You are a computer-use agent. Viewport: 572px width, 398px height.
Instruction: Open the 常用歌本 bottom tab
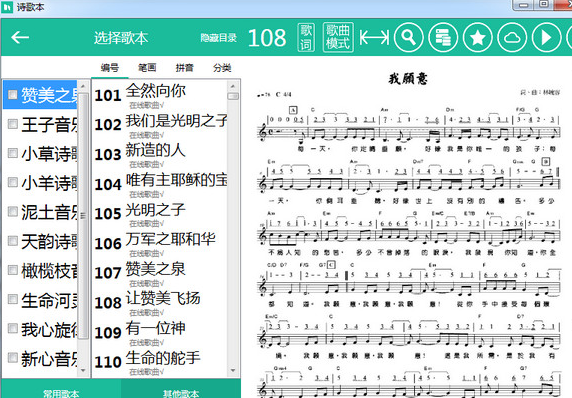tap(61, 389)
